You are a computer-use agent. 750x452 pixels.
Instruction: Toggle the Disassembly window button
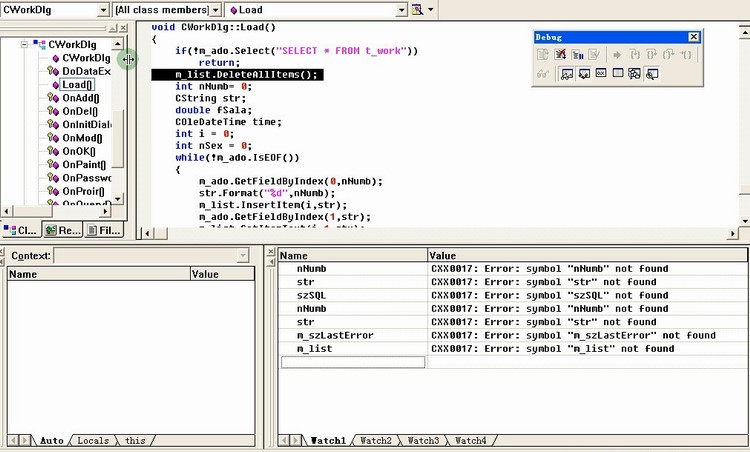point(652,74)
